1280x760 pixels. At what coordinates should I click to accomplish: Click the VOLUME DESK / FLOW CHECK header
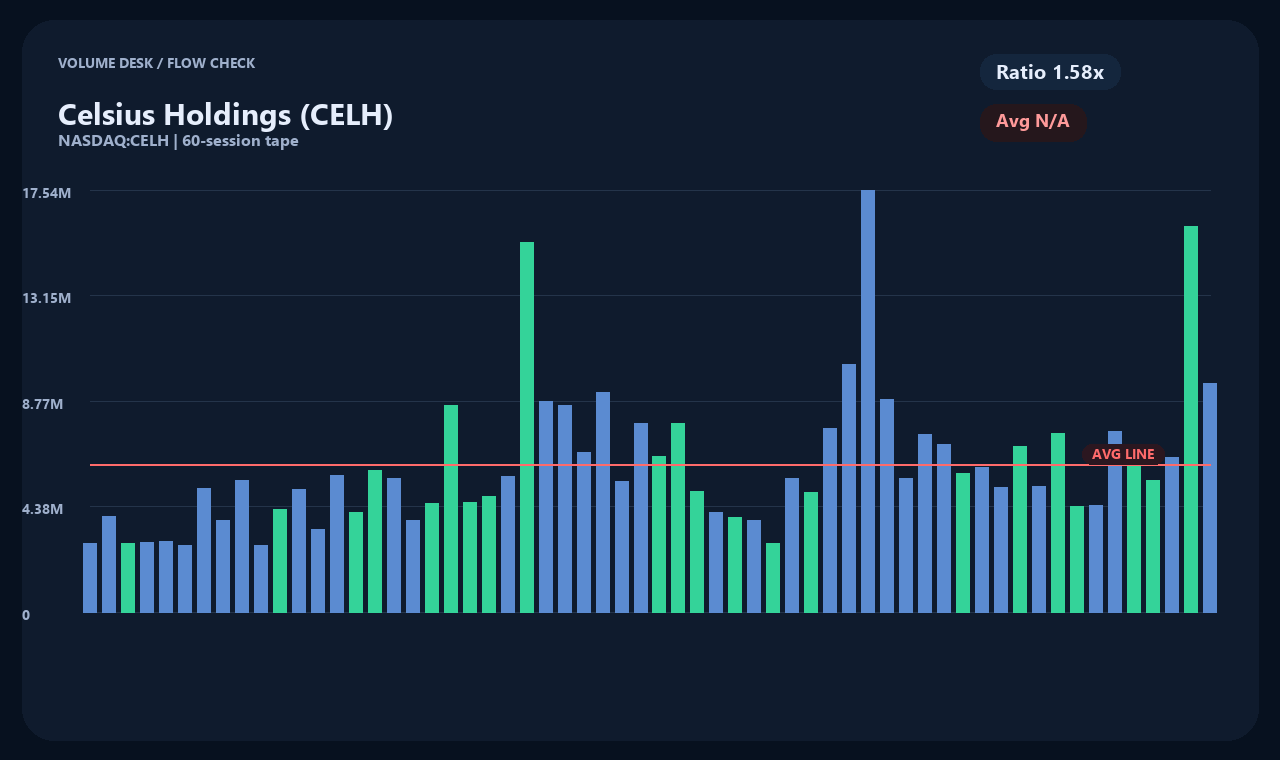pos(157,63)
